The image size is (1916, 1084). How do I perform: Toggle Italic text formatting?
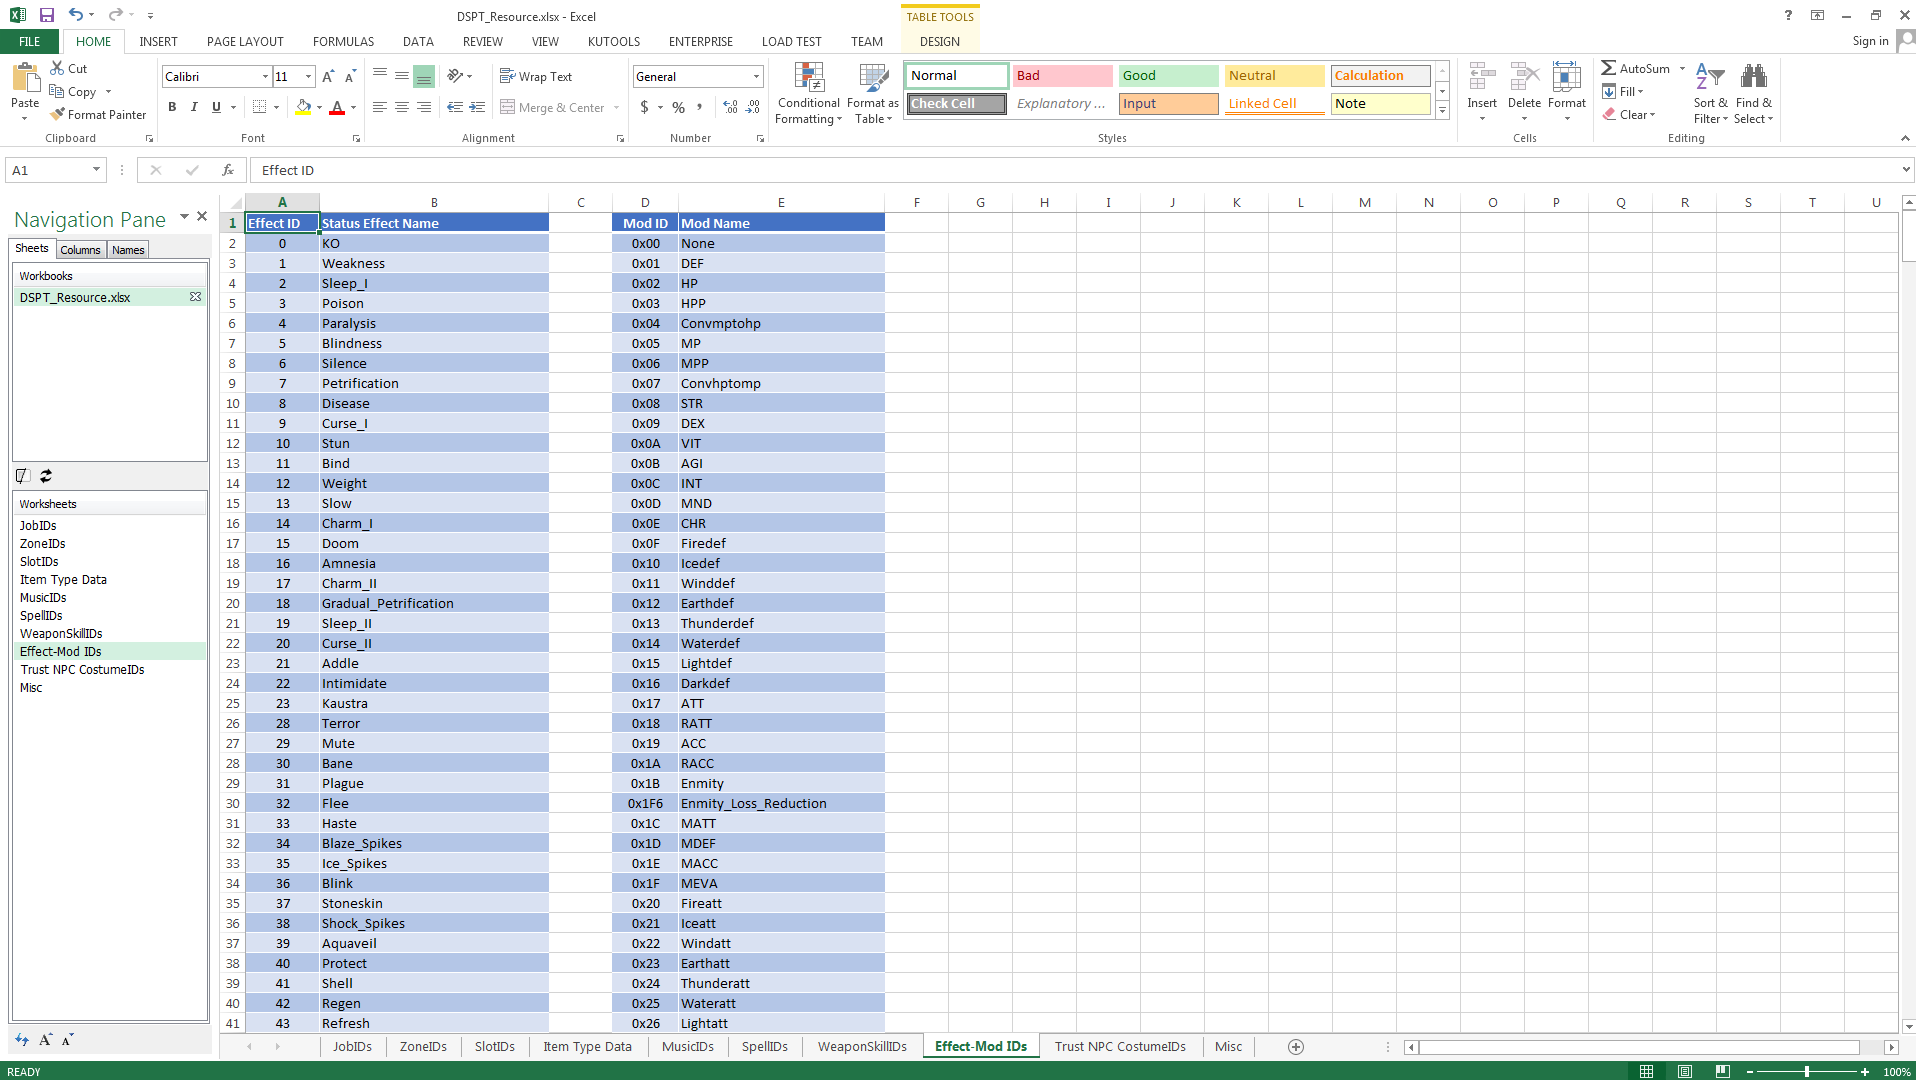(194, 108)
